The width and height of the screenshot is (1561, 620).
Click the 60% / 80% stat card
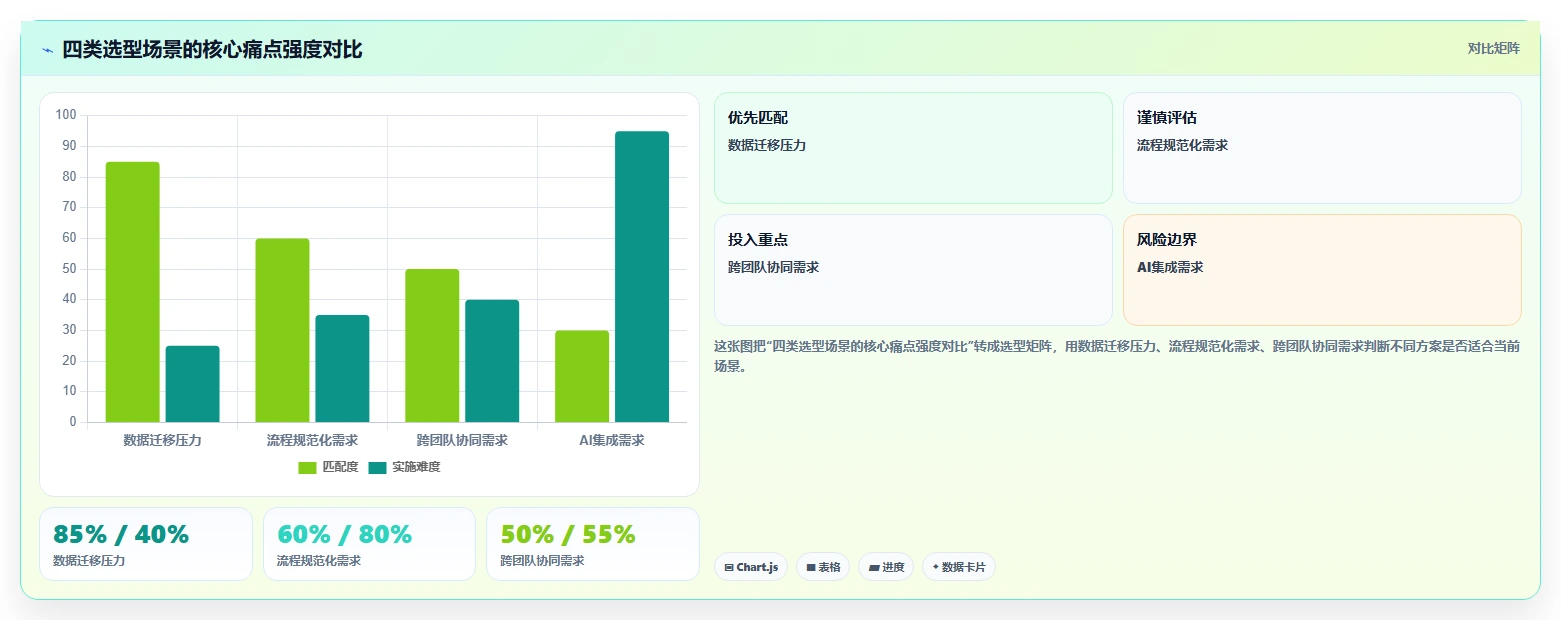[369, 544]
